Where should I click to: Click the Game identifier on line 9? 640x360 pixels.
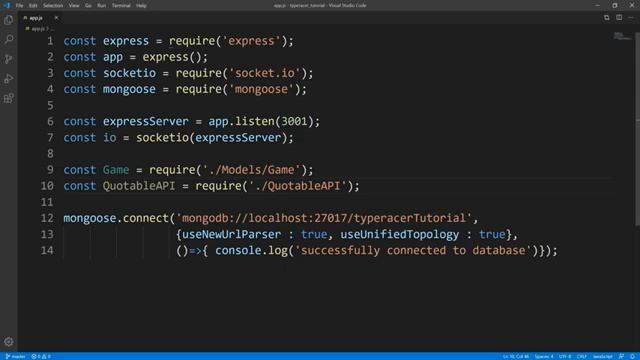coord(116,170)
